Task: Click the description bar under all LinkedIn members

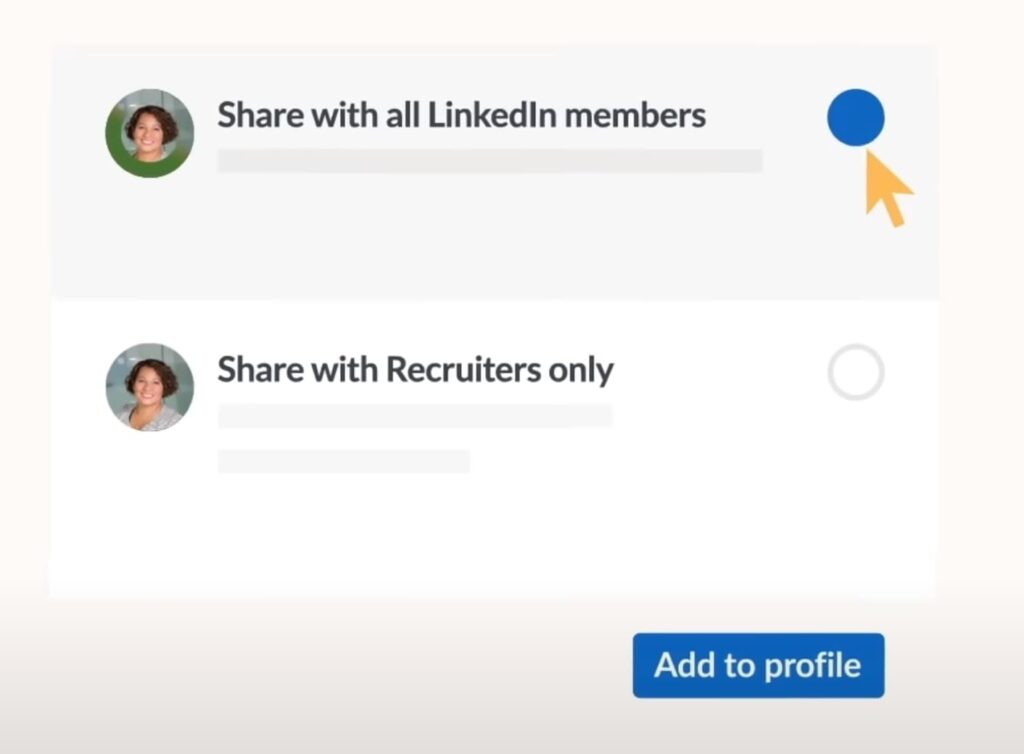Action: tap(489, 161)
